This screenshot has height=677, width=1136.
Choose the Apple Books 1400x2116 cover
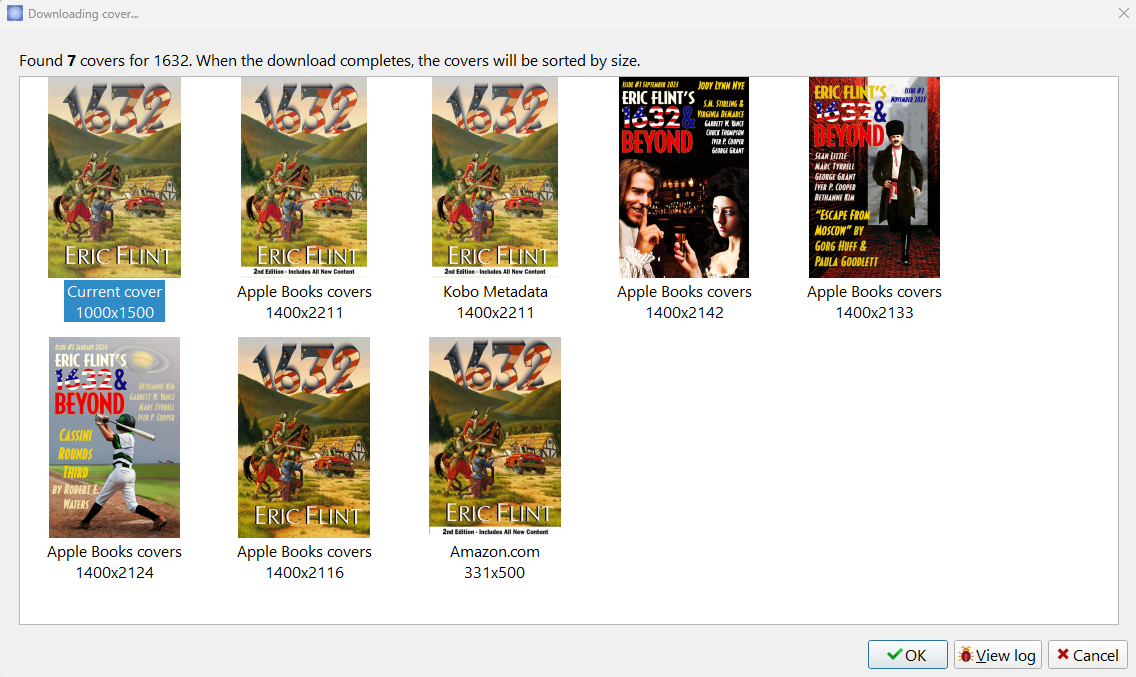pyautogui.click(x=304, y=437)
